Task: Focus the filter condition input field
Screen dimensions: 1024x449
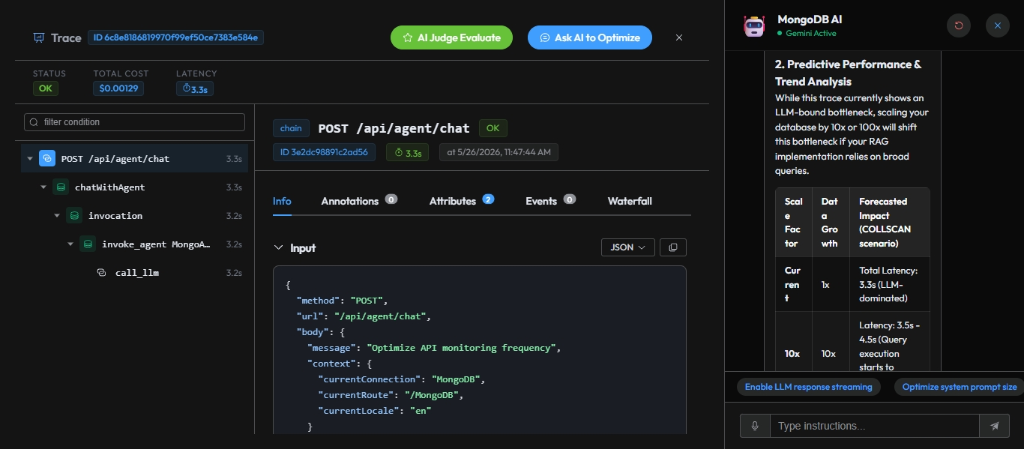Action: 135,122
